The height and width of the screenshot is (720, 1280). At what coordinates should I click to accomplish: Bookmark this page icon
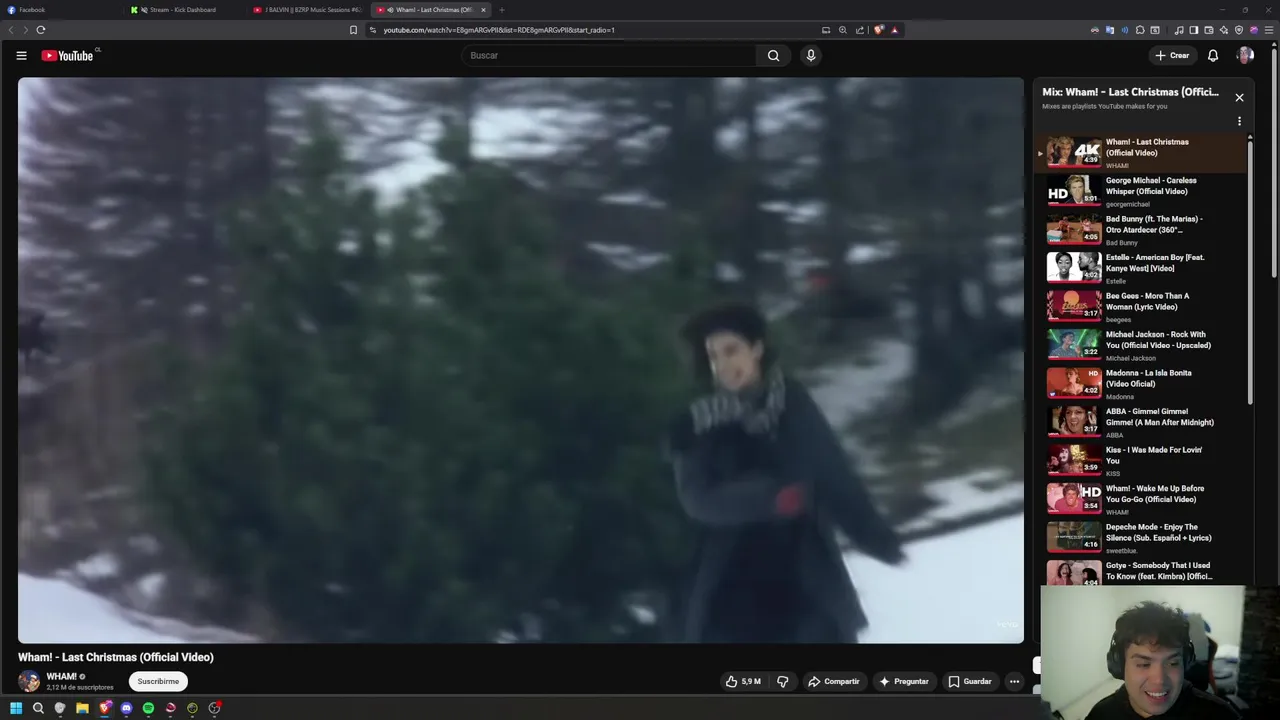353,30
